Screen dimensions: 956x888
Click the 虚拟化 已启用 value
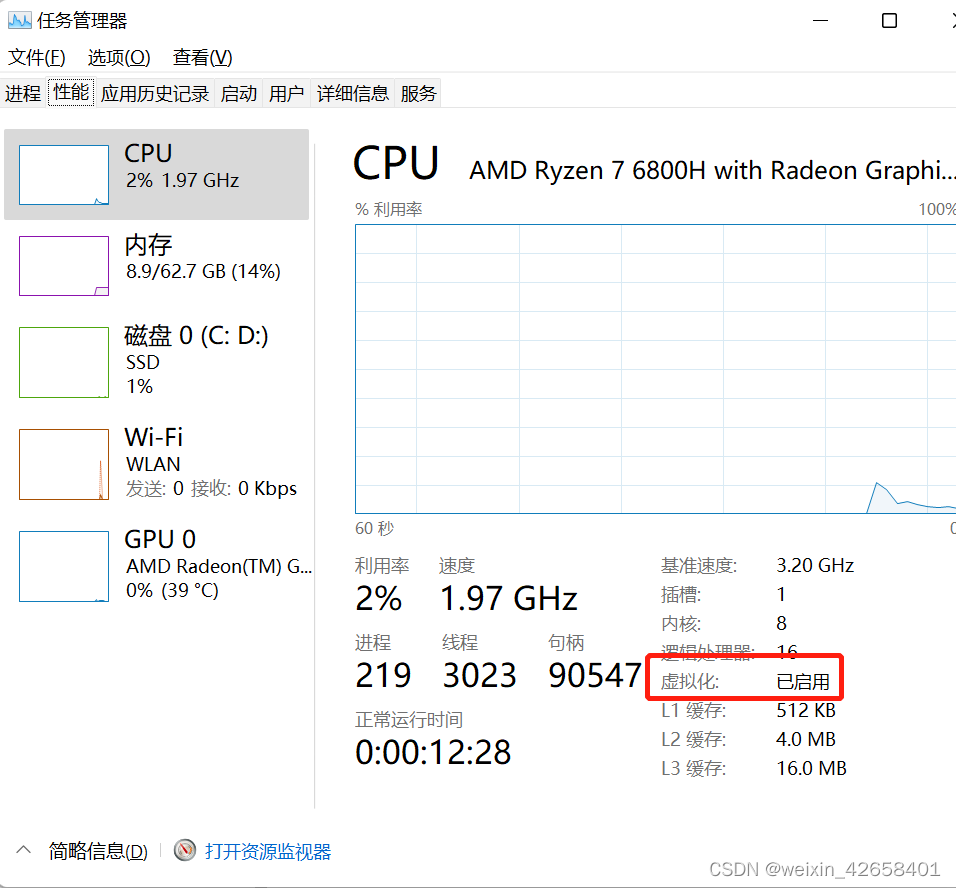coord(802,681)
